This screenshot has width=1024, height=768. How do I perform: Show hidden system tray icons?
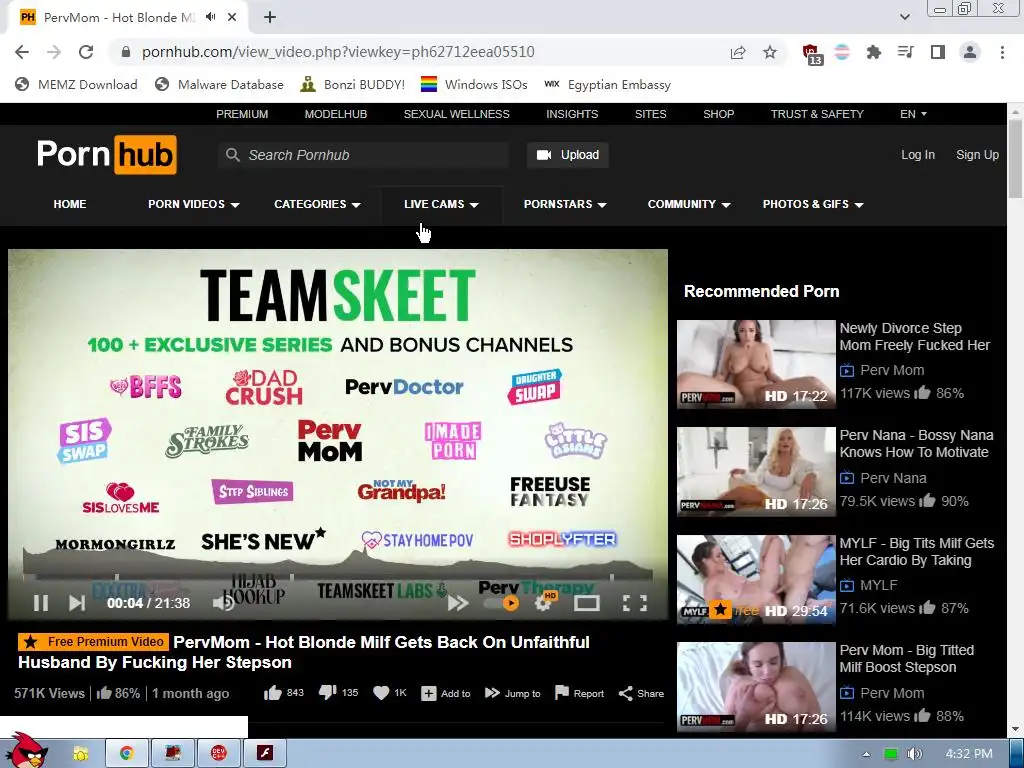tap(867, 754)
